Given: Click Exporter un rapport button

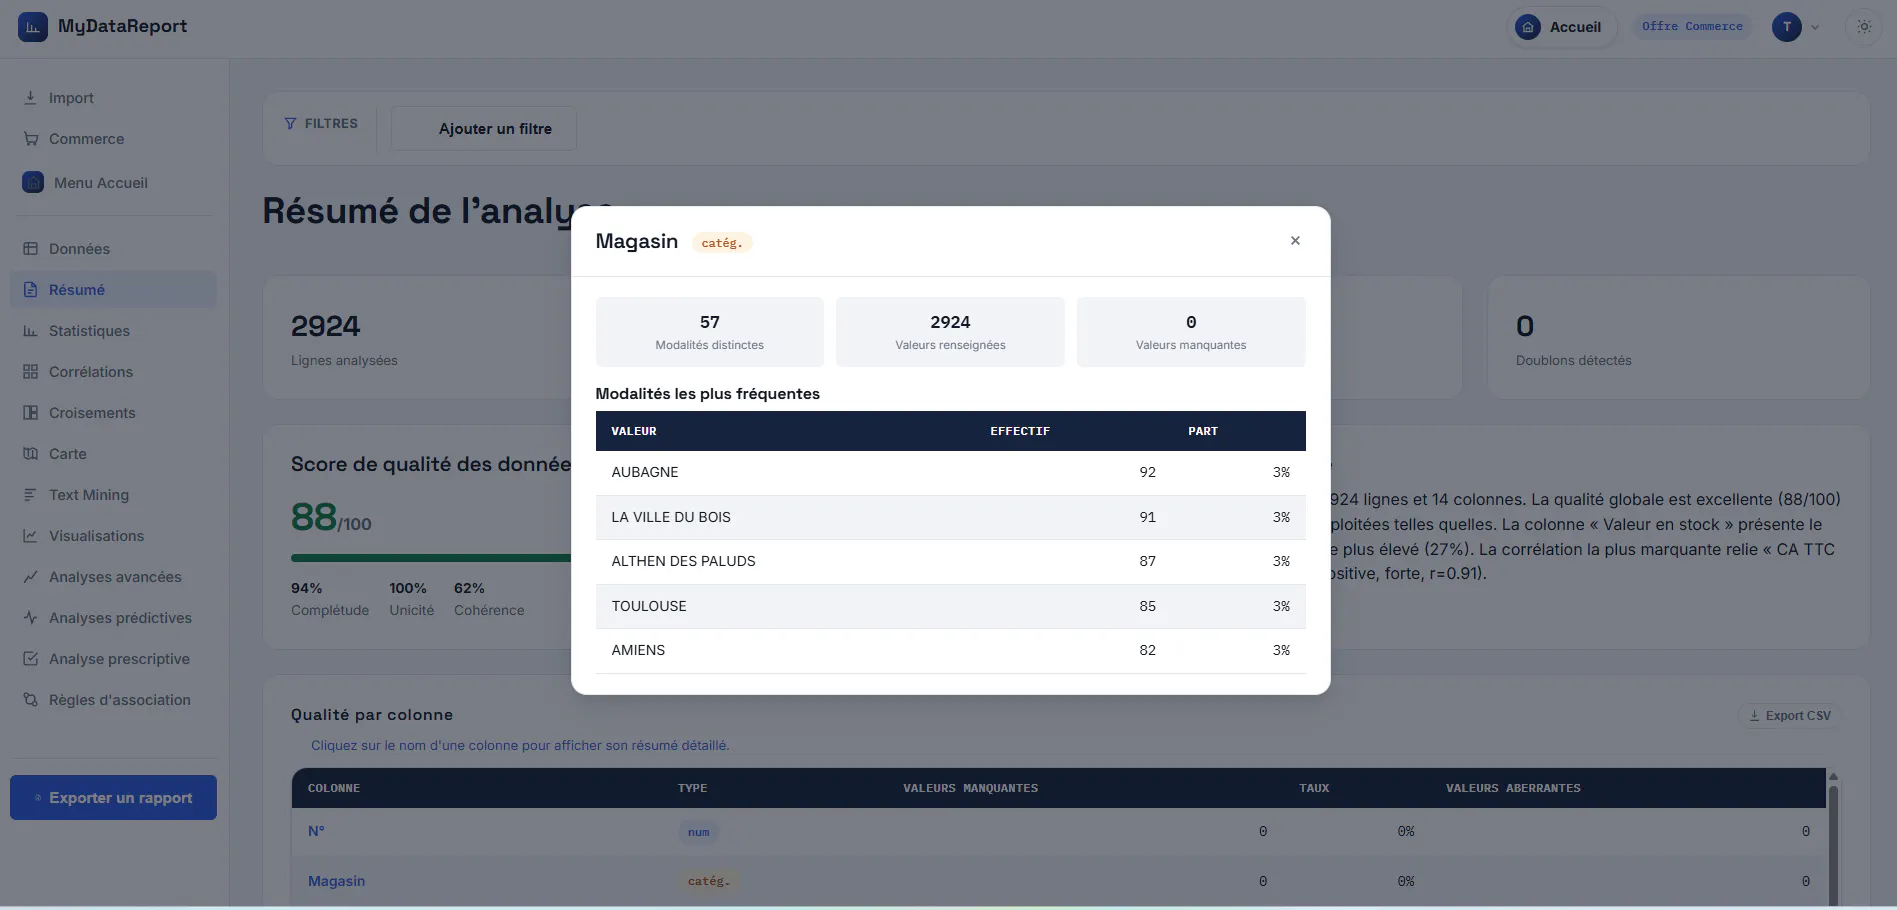Looking at the screenshot, I should (113, 798).
